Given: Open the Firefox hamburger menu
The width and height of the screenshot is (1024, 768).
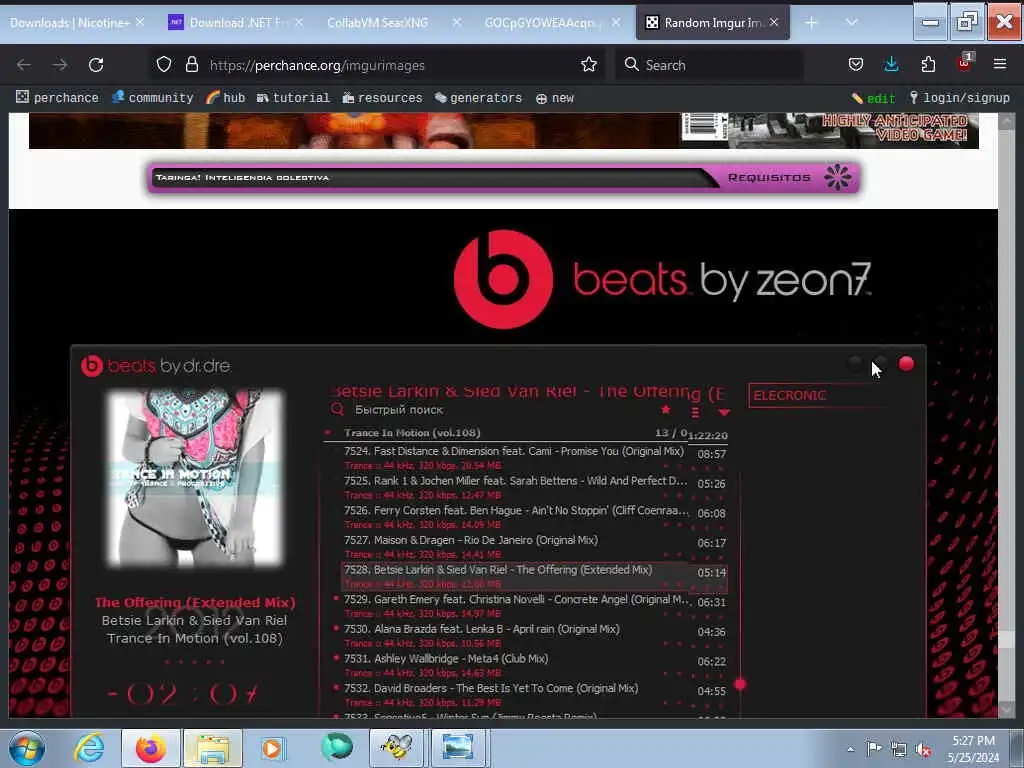Looking at the screenshot, I should [1000, 65].
